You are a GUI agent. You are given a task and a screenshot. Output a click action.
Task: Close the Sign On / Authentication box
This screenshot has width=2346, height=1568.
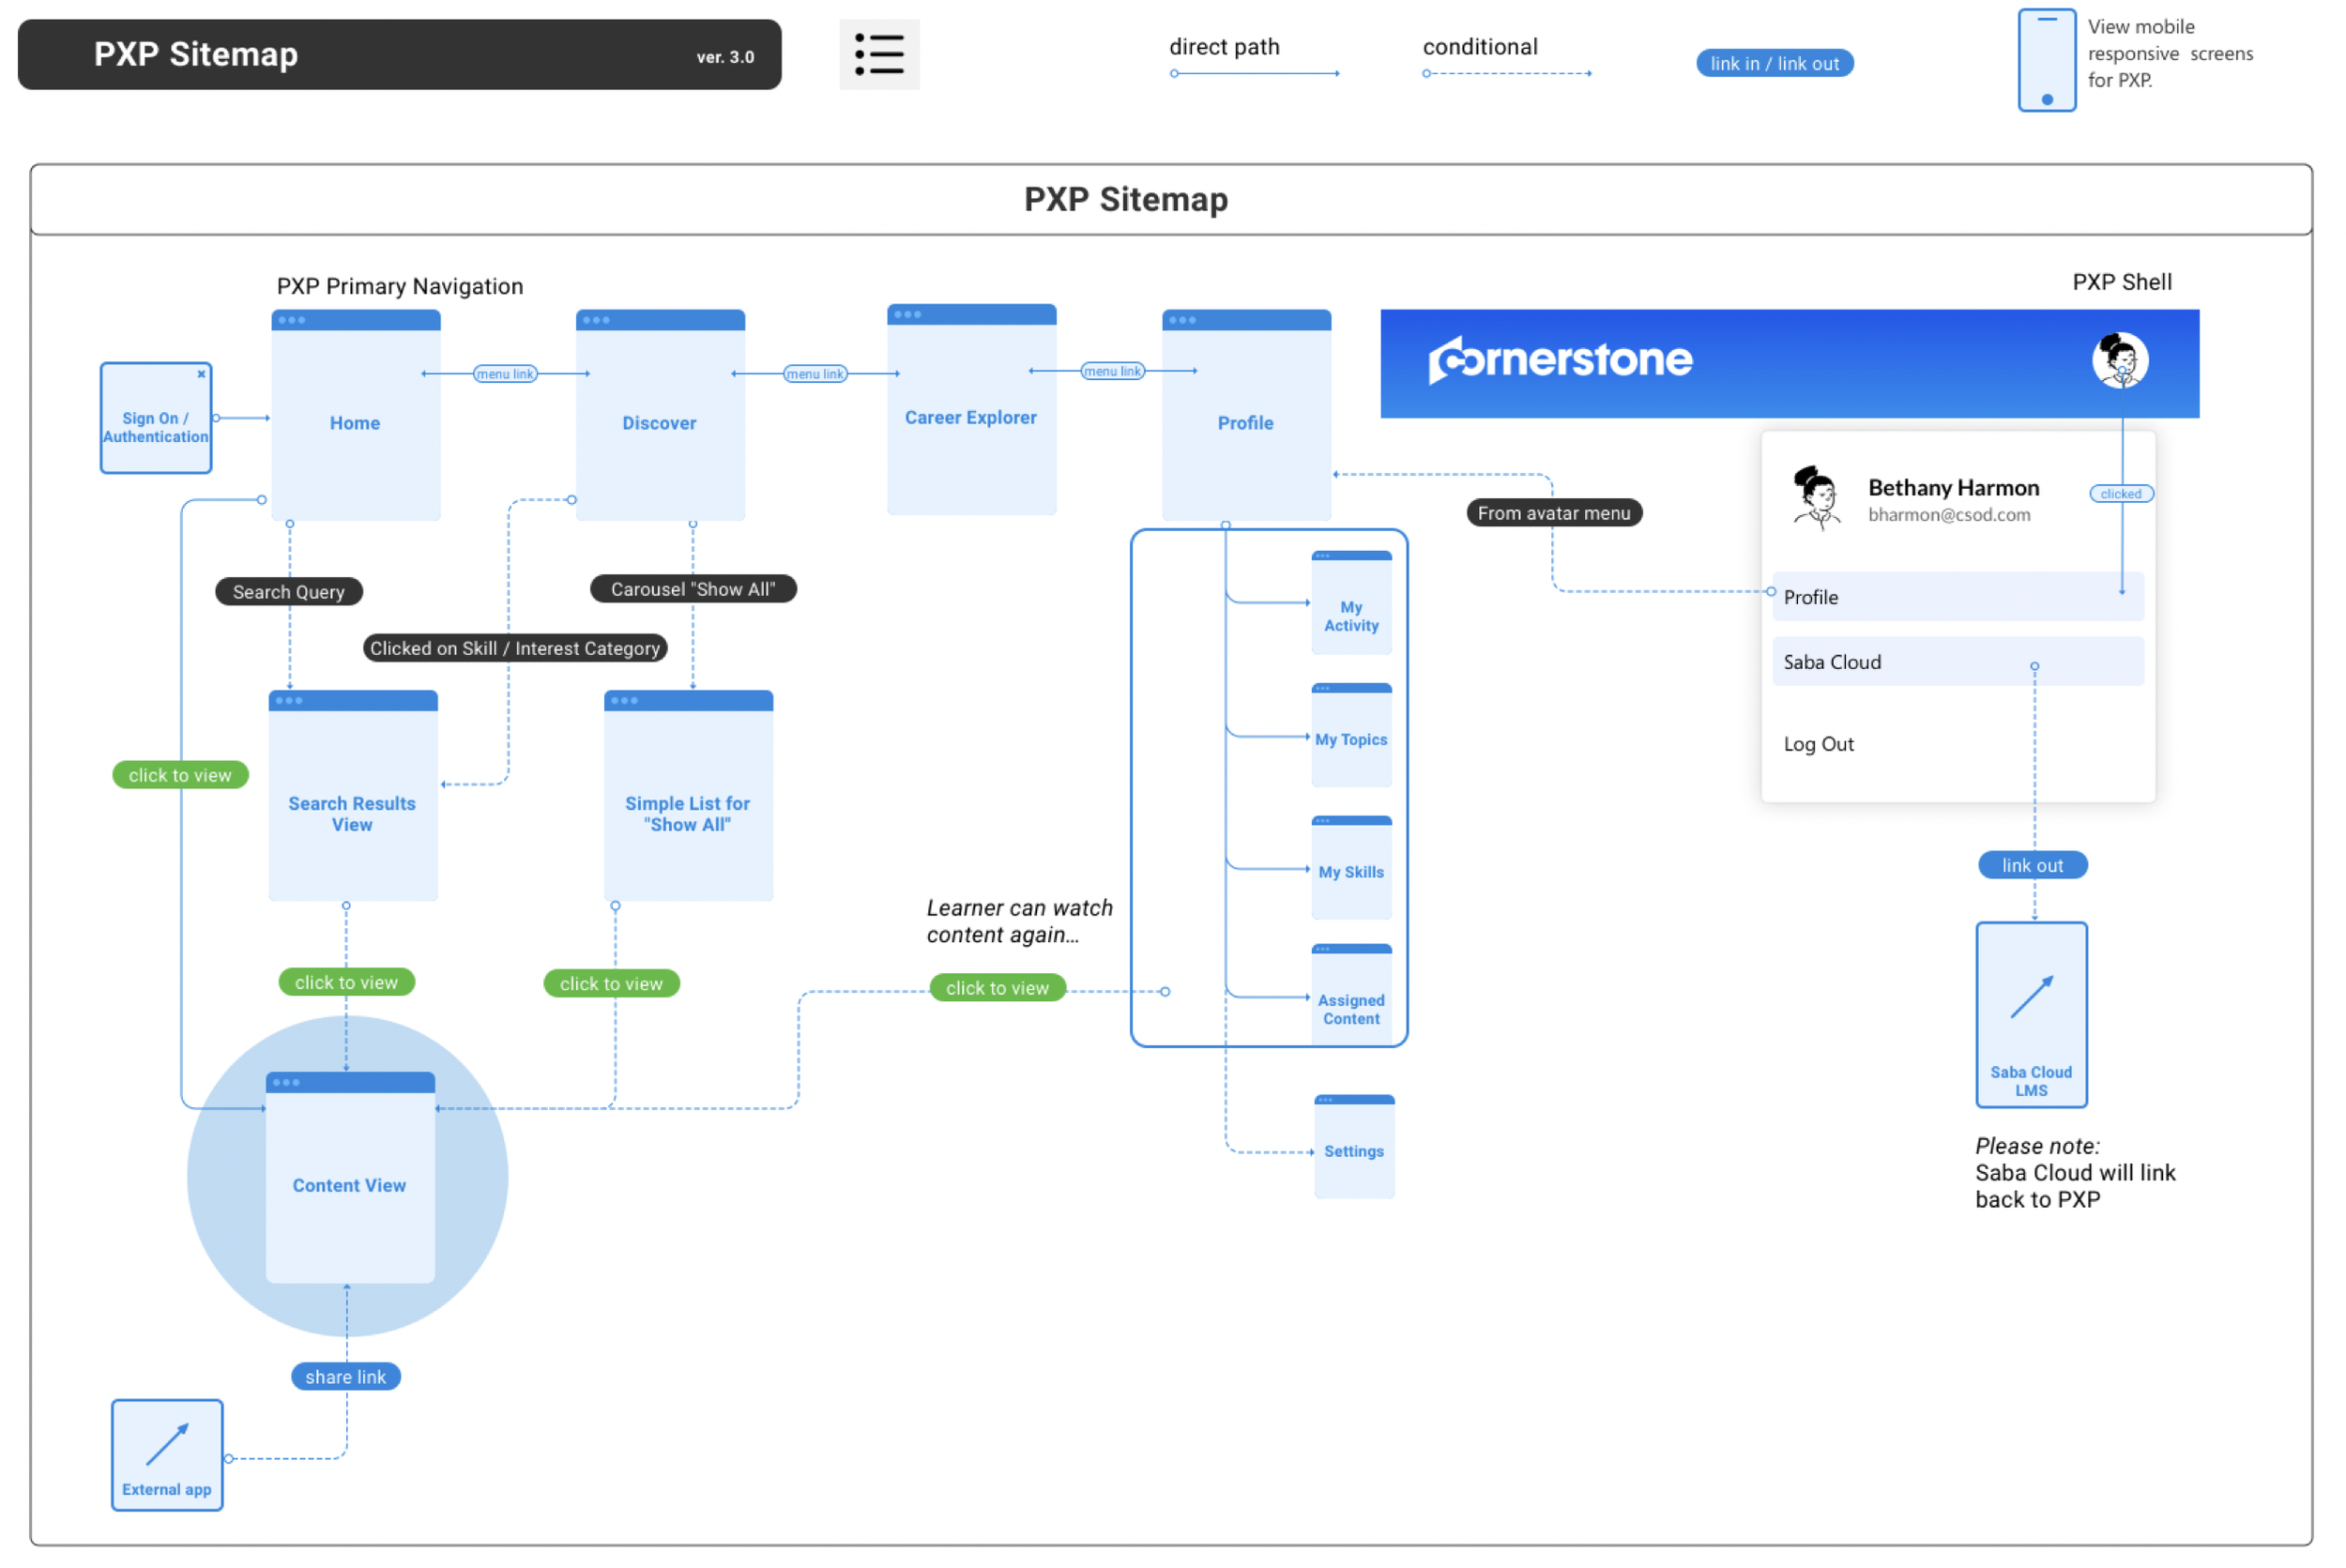[201, 374]
